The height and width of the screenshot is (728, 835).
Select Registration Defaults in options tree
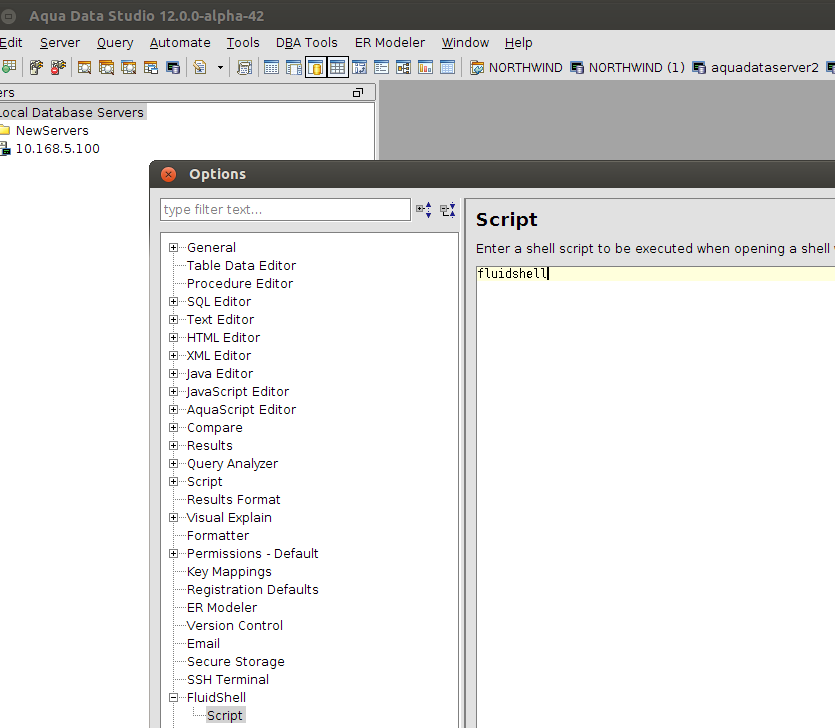(252, 590)
